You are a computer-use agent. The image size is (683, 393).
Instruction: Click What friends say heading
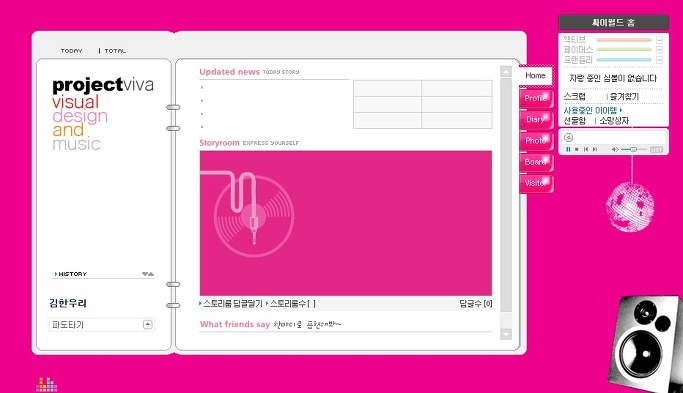click(x=235, y=324)
